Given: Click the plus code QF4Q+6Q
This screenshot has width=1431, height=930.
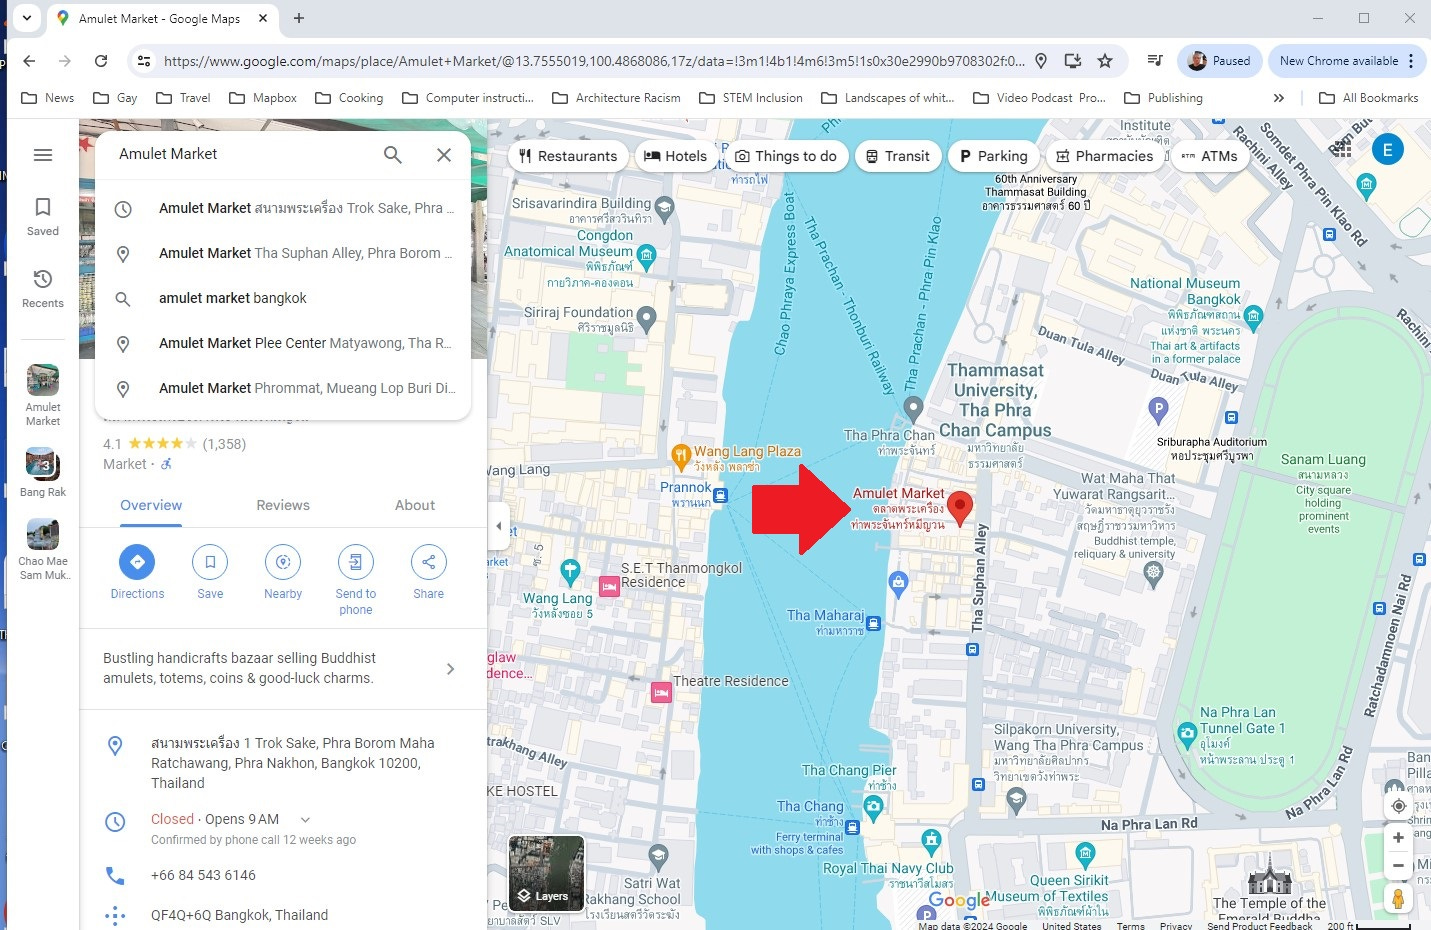Looking at the screenshot, I should click(x=239, y=915).
